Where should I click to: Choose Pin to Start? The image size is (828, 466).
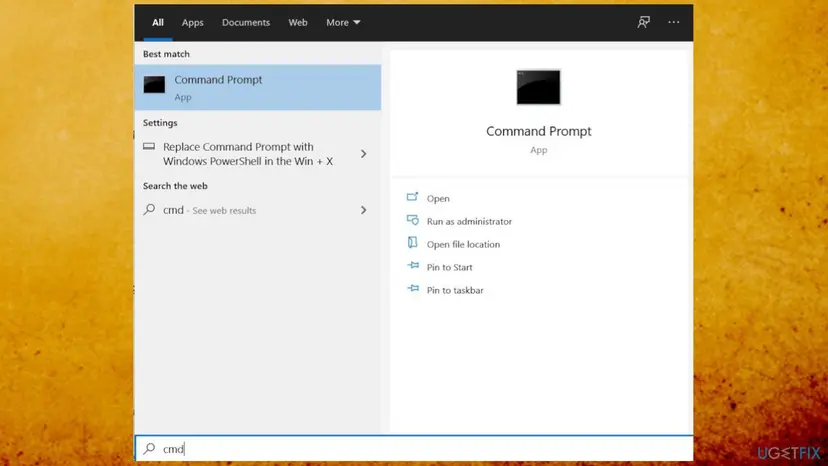(x=449, y=267)
